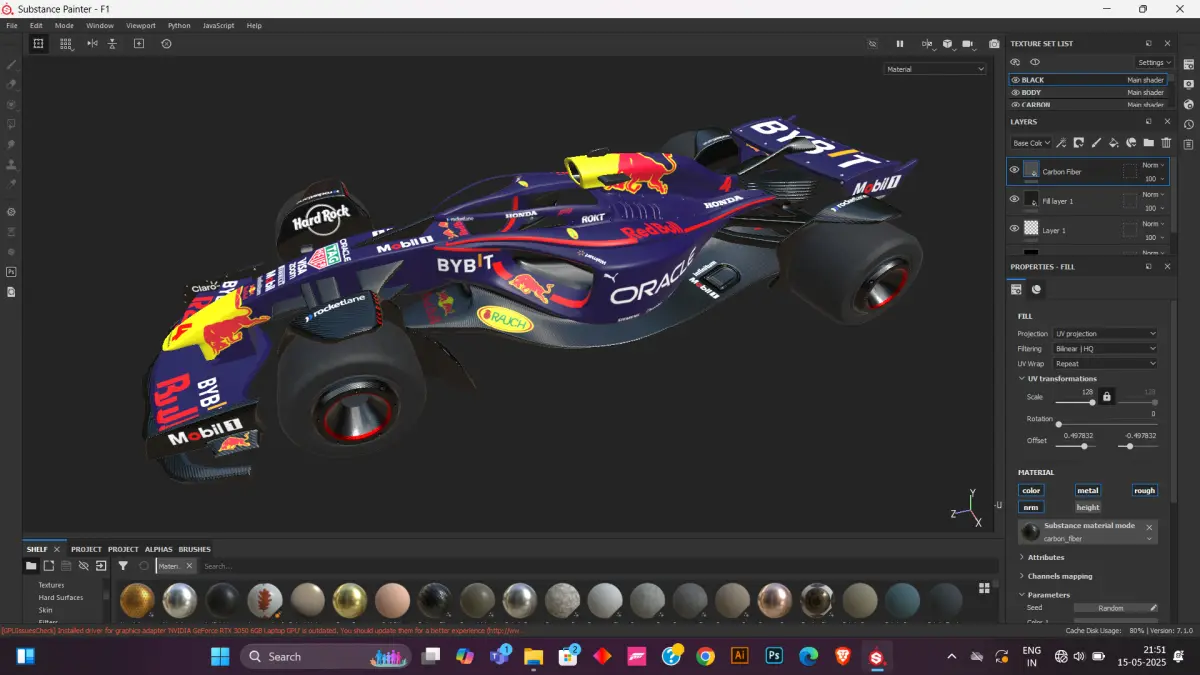1200x675 pixels.
Task: Select the Material picker eyedropper tool
Action: pos(11,184)
